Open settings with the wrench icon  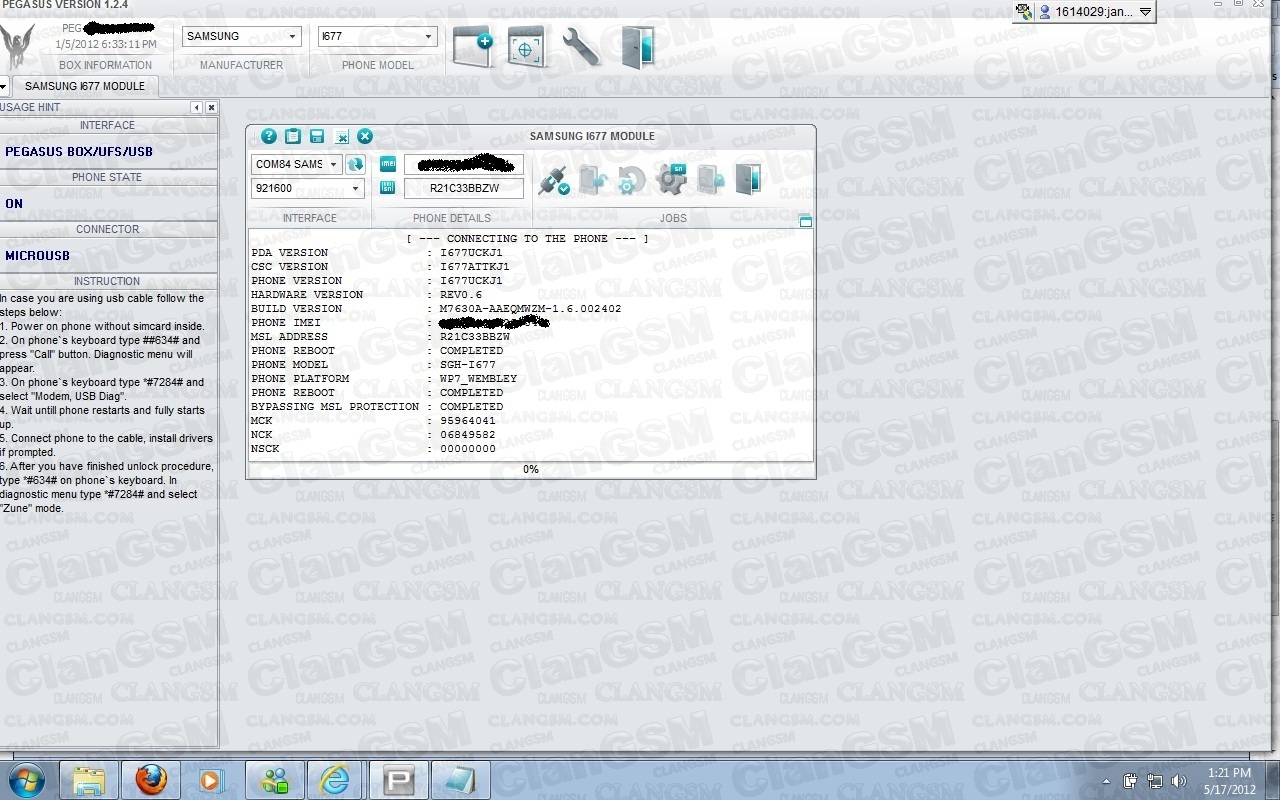581,47
